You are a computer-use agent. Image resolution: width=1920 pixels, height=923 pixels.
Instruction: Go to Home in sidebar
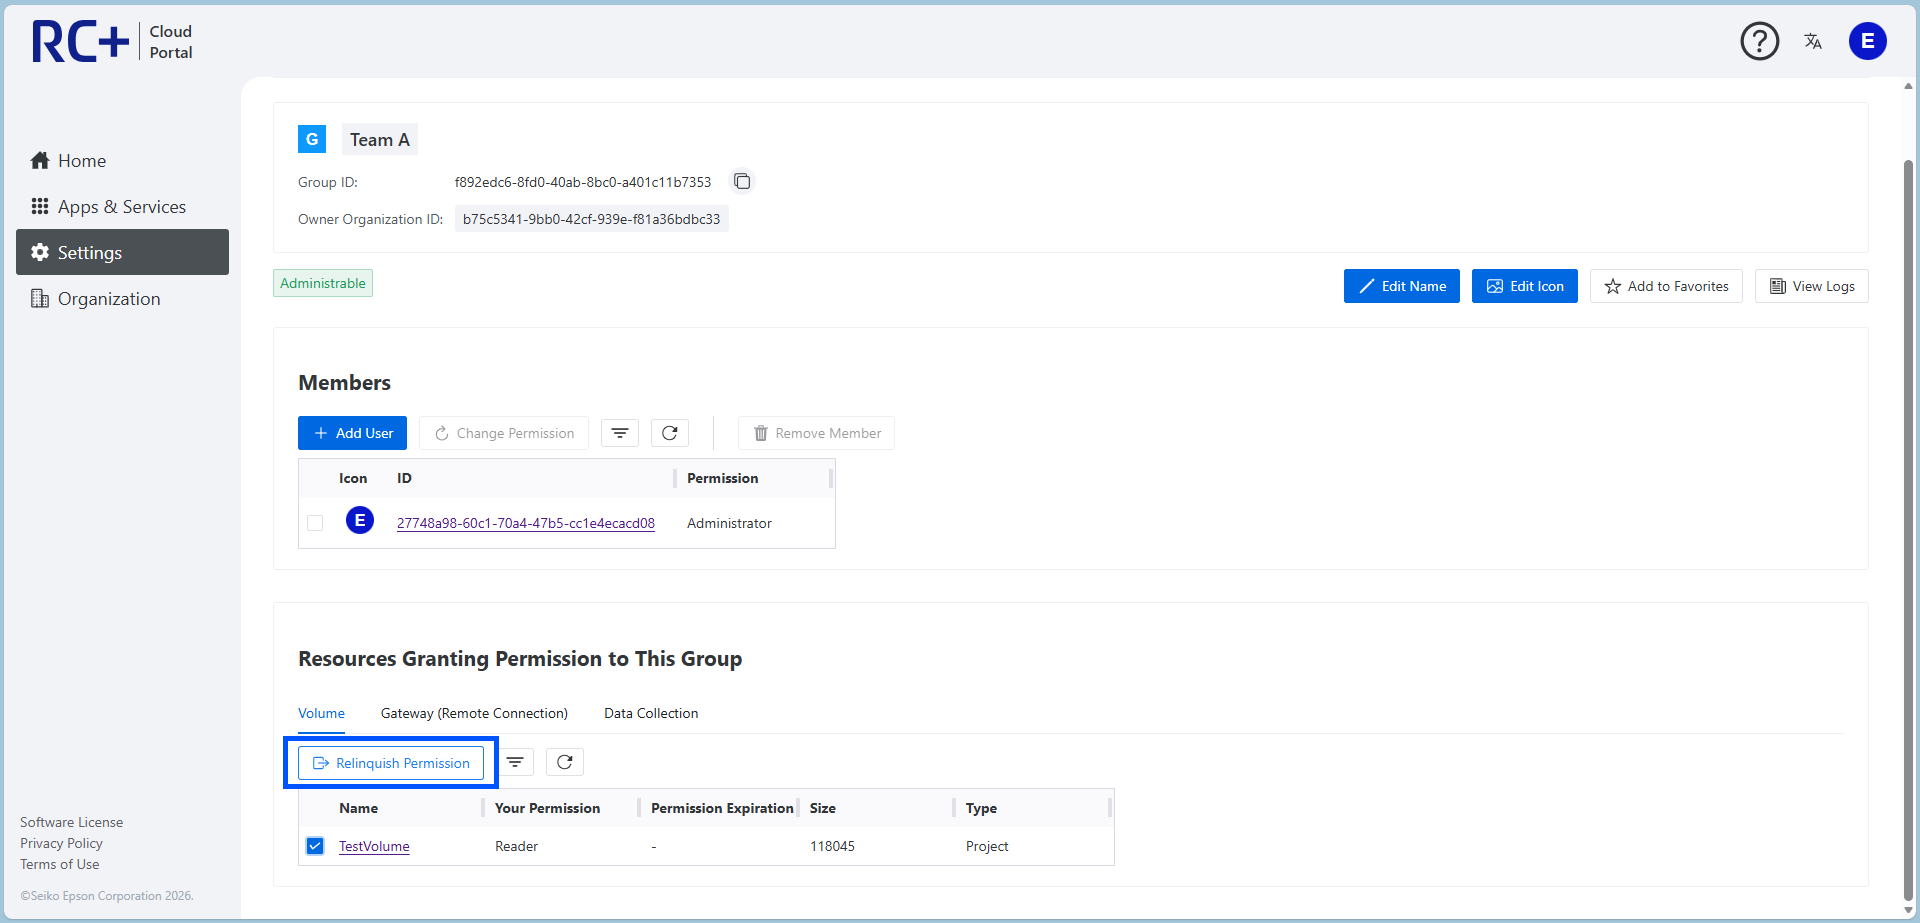(x=122, y=160)
